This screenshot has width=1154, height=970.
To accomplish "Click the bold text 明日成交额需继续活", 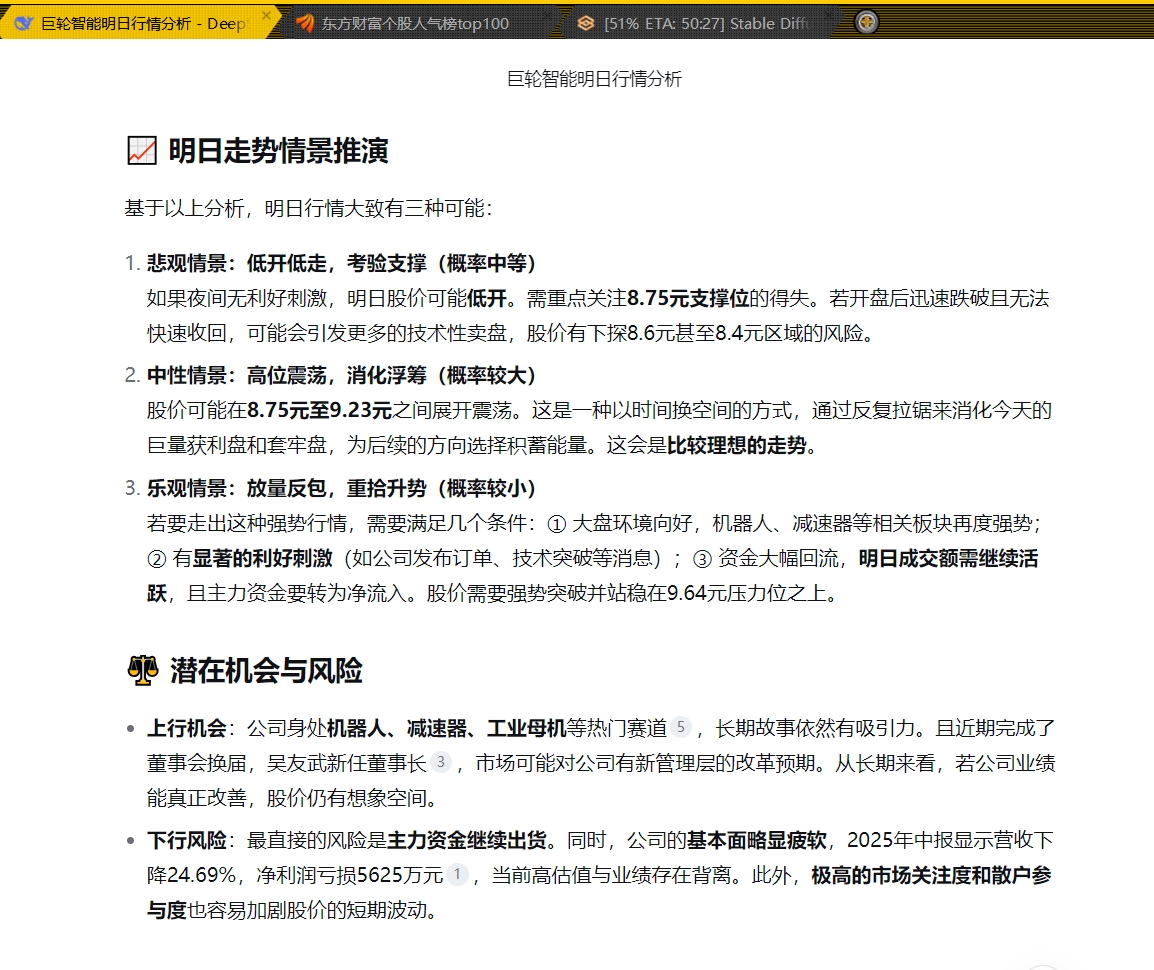I will [948, 559].
